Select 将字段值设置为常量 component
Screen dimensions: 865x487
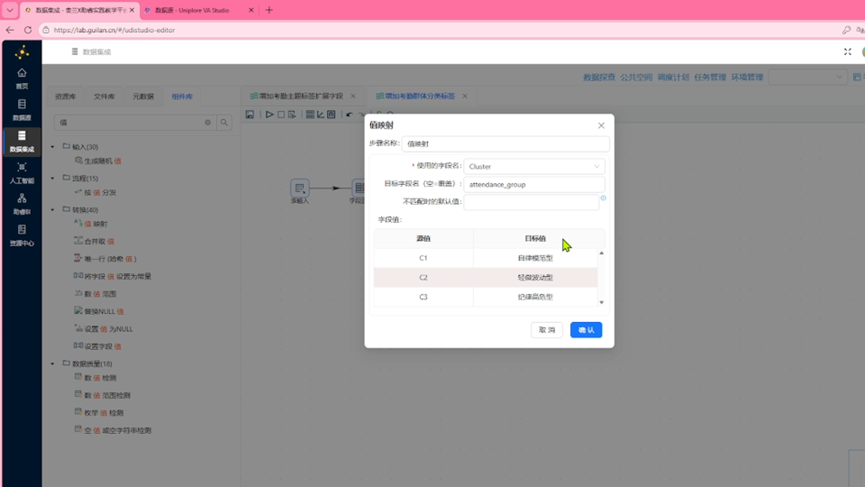(x=113, y=276)
